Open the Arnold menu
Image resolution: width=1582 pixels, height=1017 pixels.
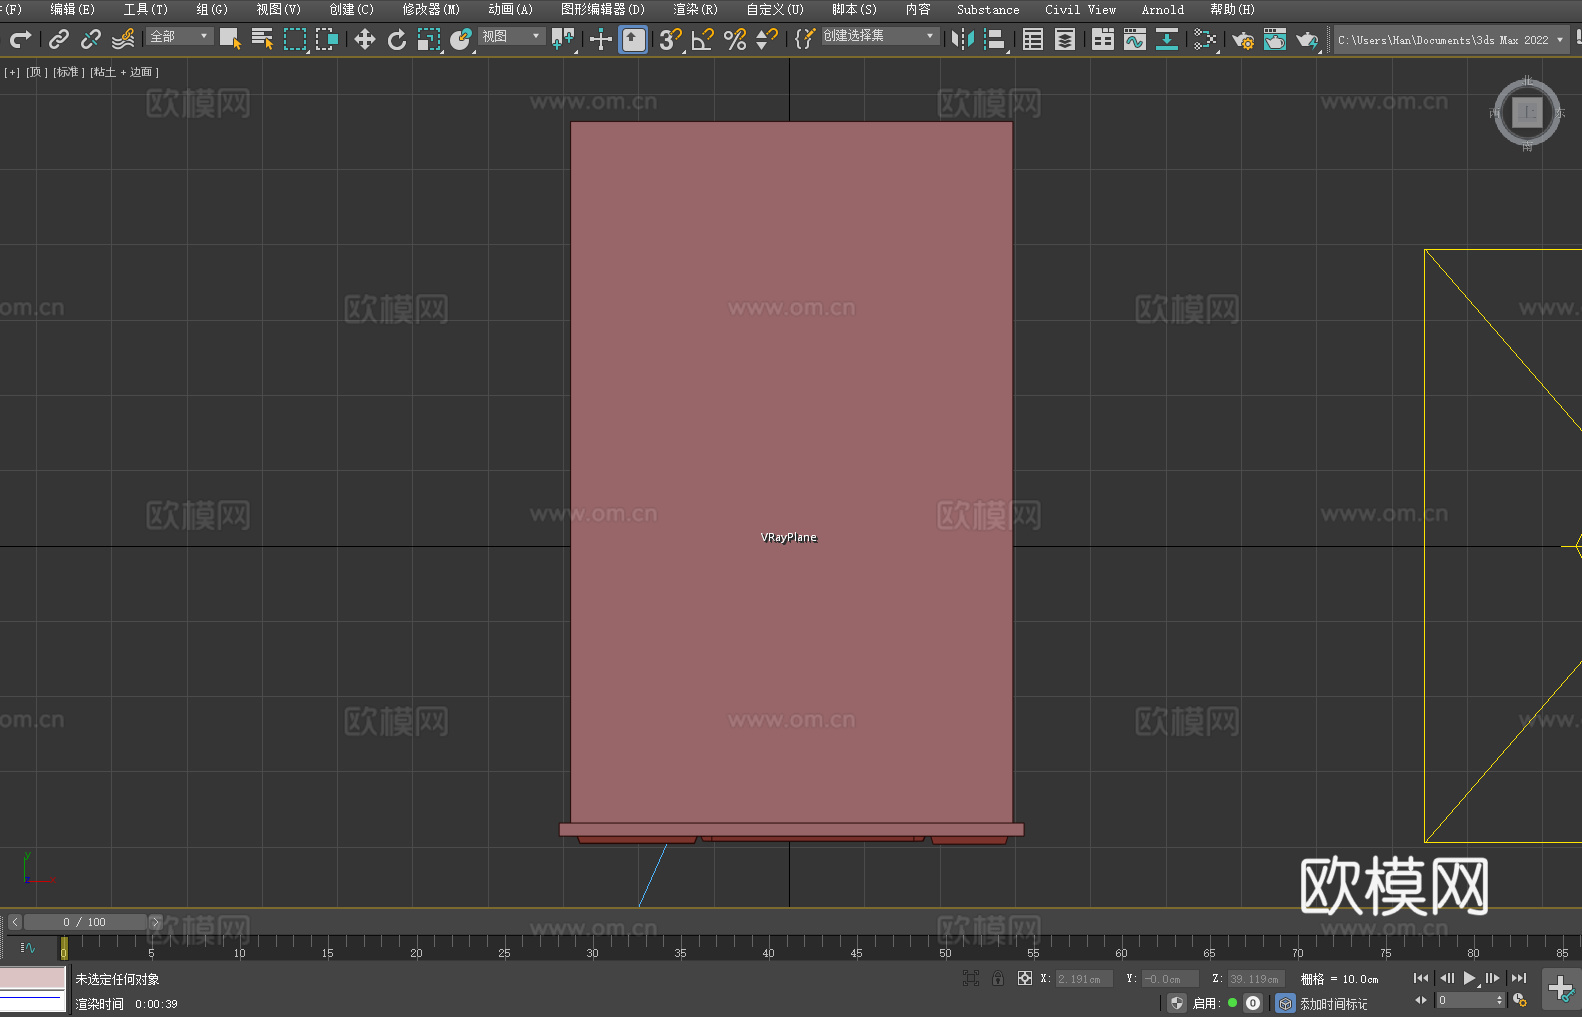click(x=1162, y=9)
